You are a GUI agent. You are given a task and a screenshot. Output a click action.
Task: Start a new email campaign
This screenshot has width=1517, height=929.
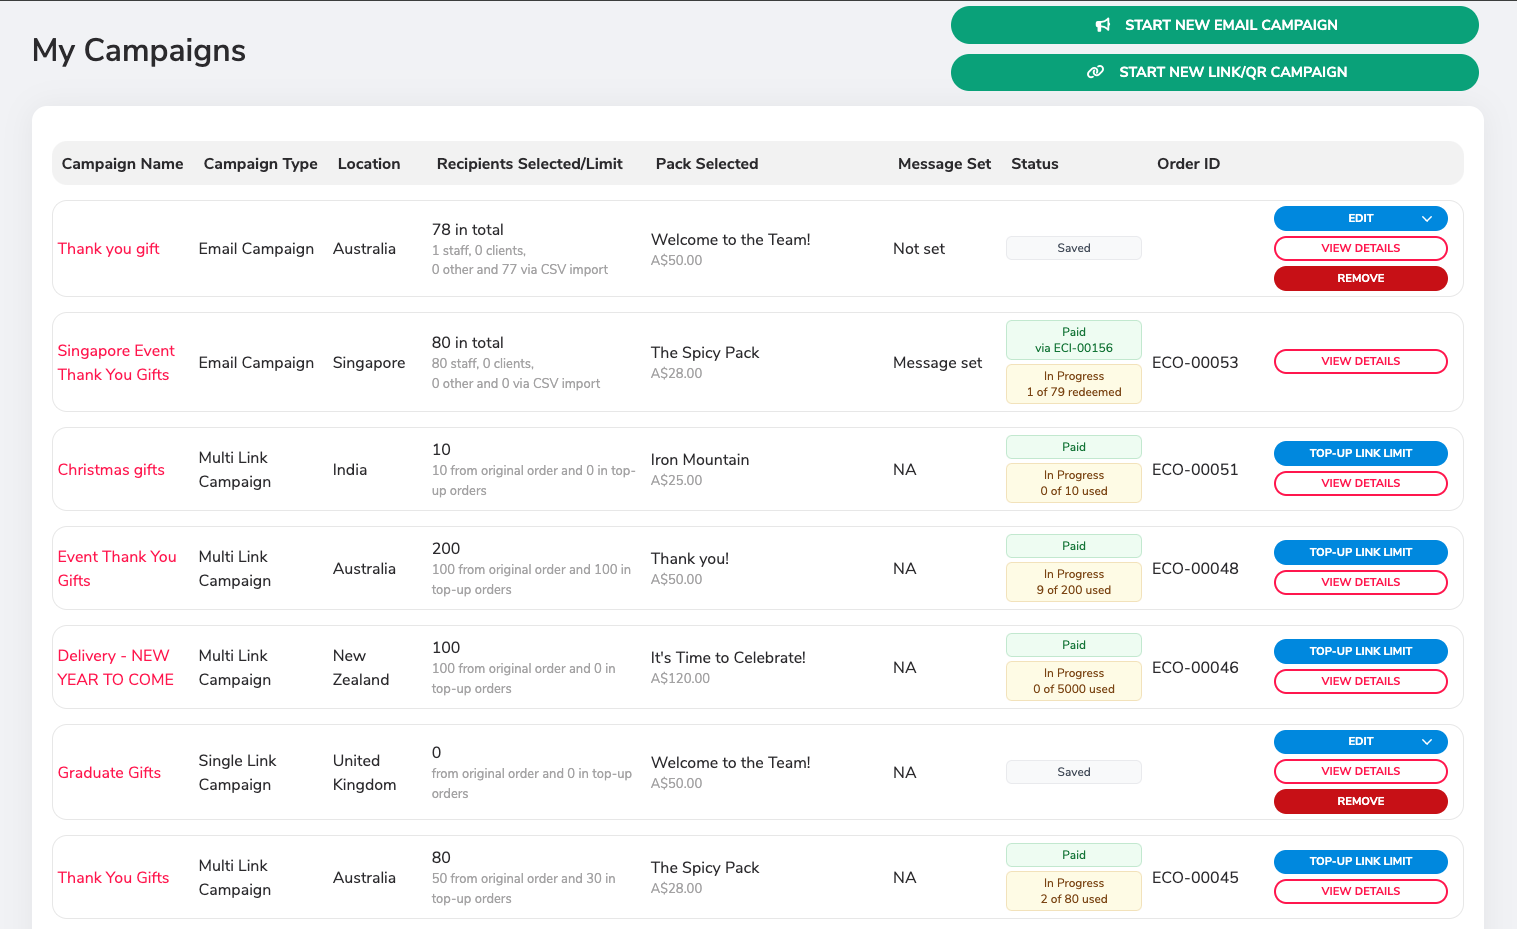[x=1215, y=25]
